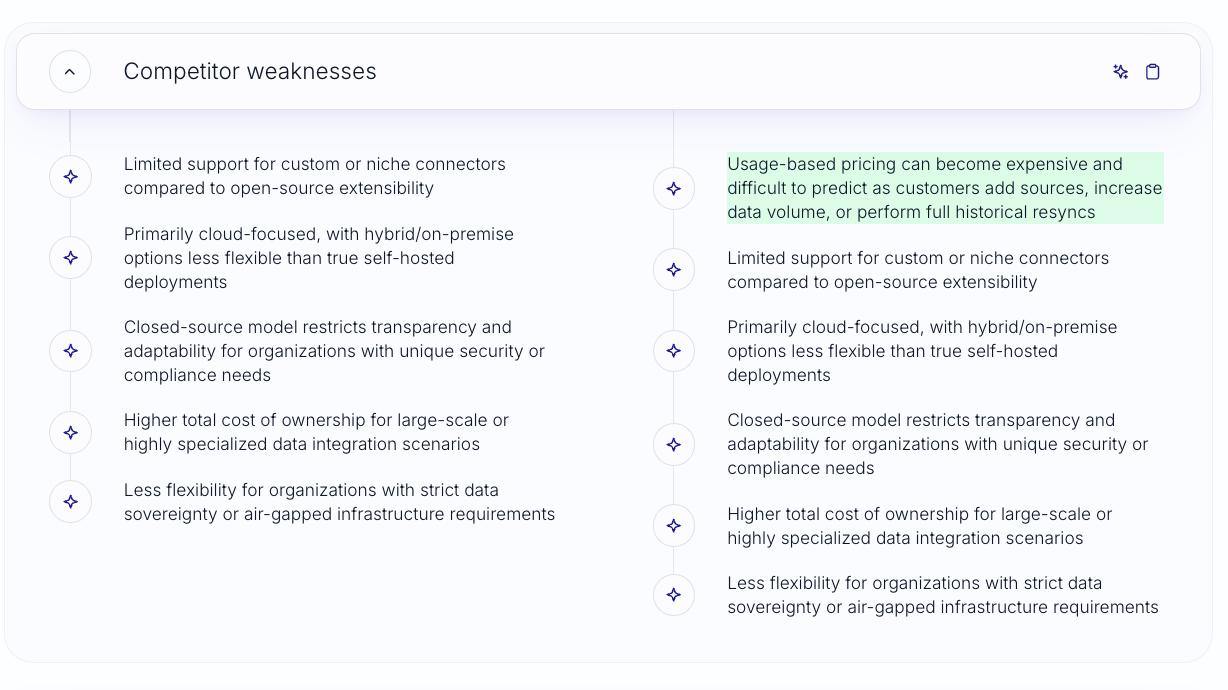Click sparkle icon beside right 'Closed-source model' item
Screen dimensions: 1228x690
674,444
